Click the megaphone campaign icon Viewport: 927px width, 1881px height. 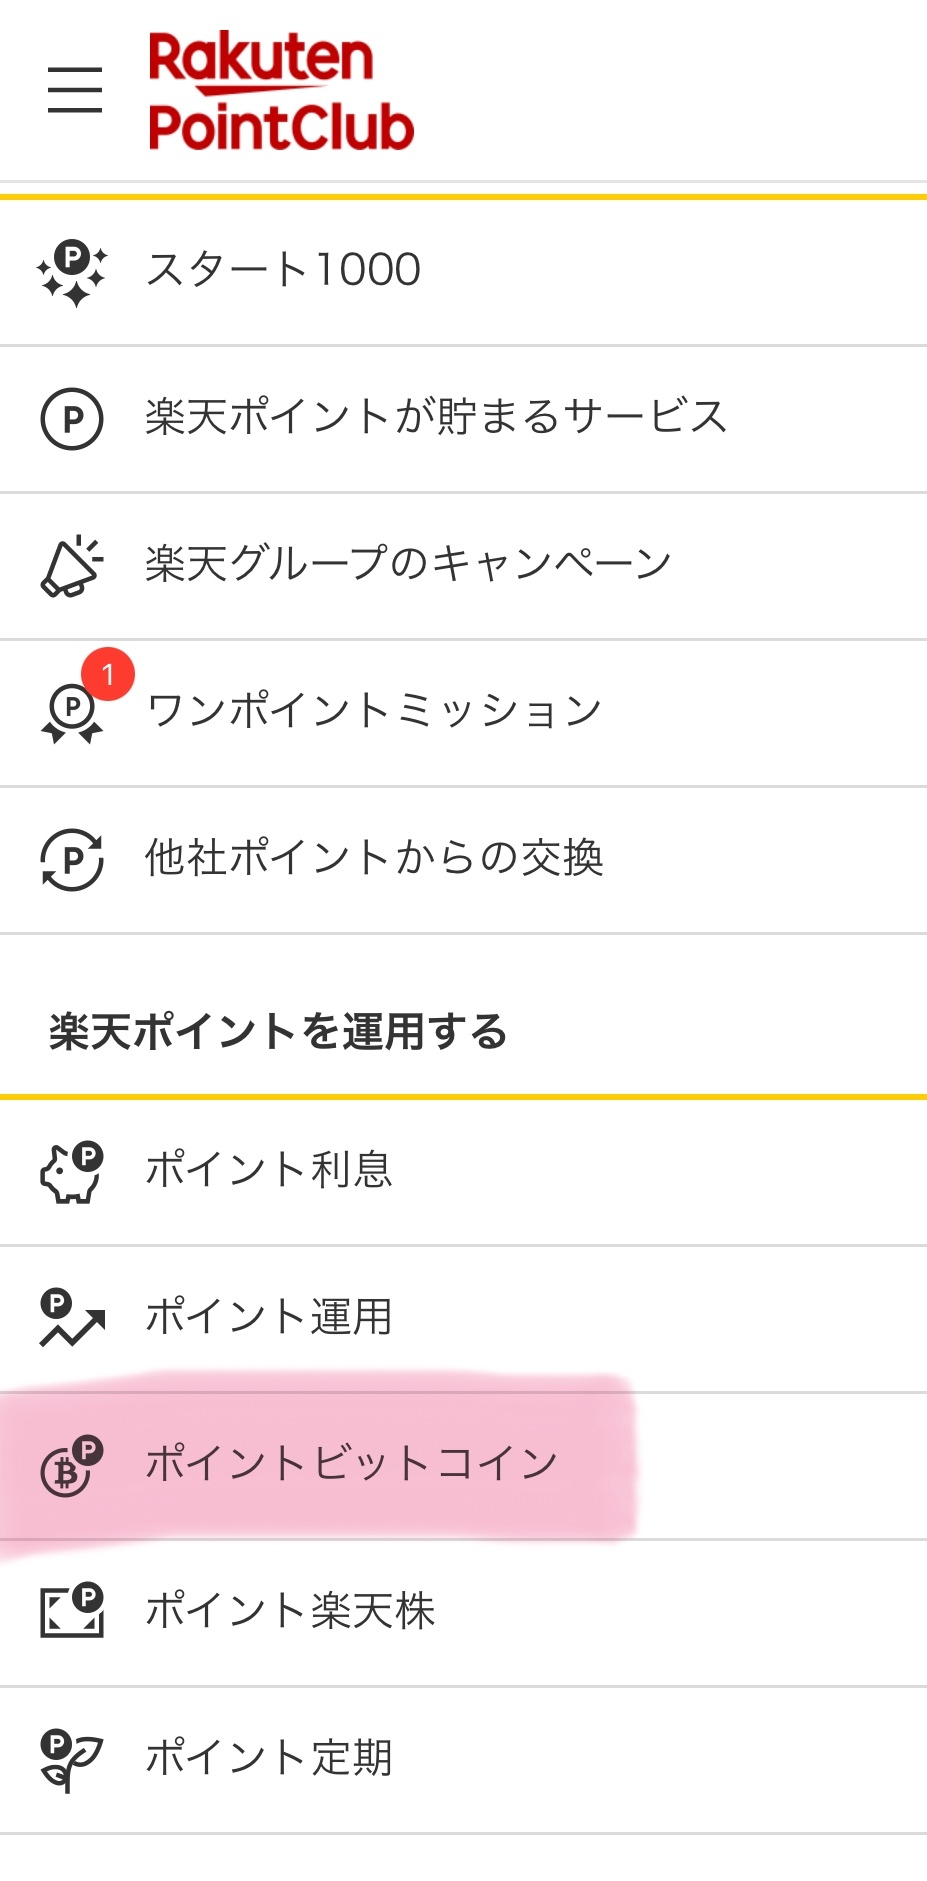click(x=72, y=565)
